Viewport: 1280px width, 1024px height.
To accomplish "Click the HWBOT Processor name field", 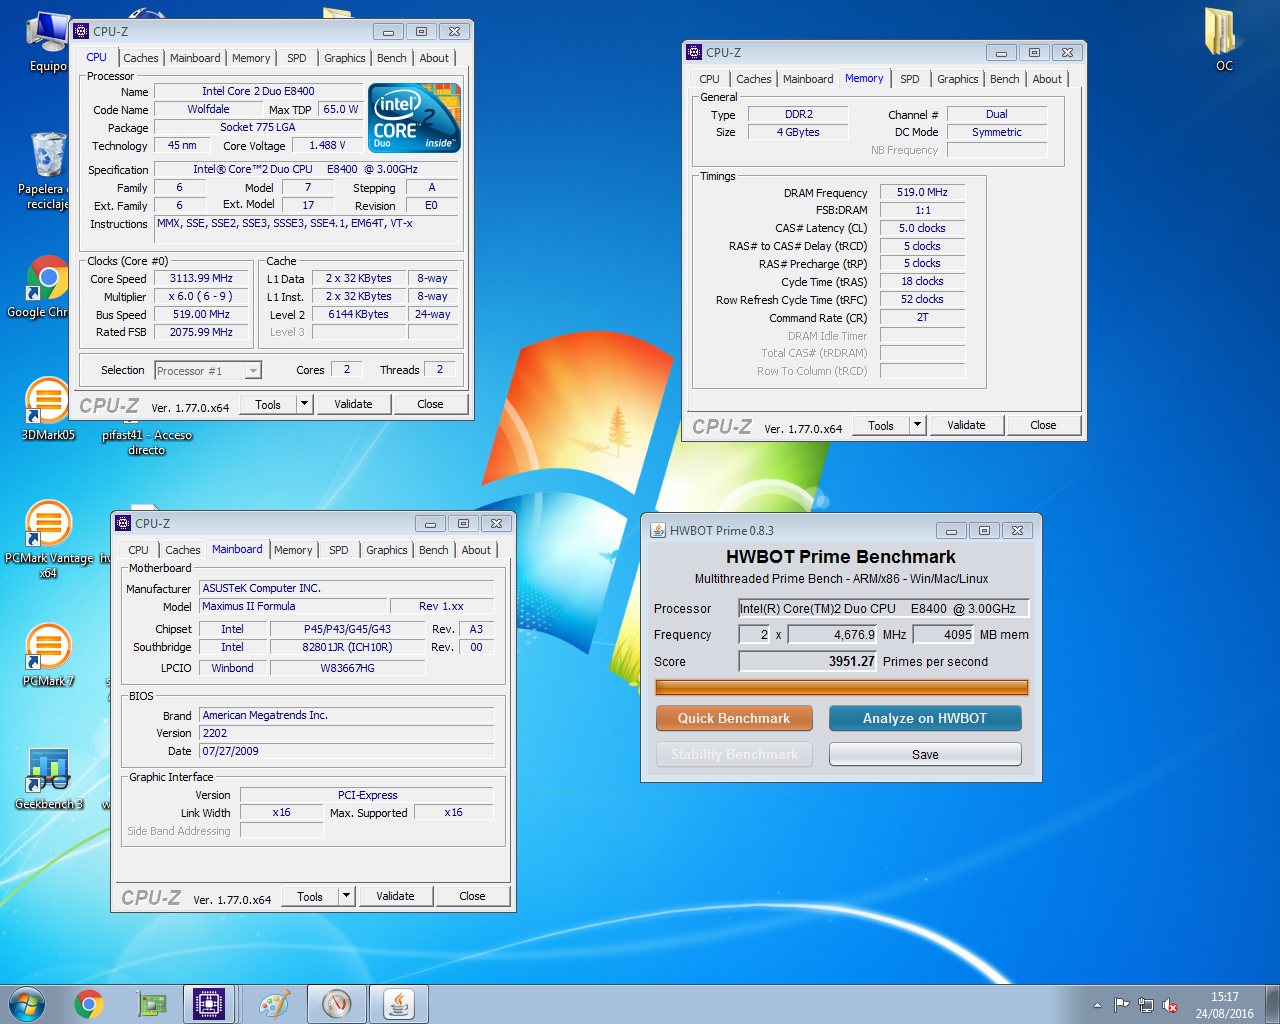I will [x=883, y=608].
